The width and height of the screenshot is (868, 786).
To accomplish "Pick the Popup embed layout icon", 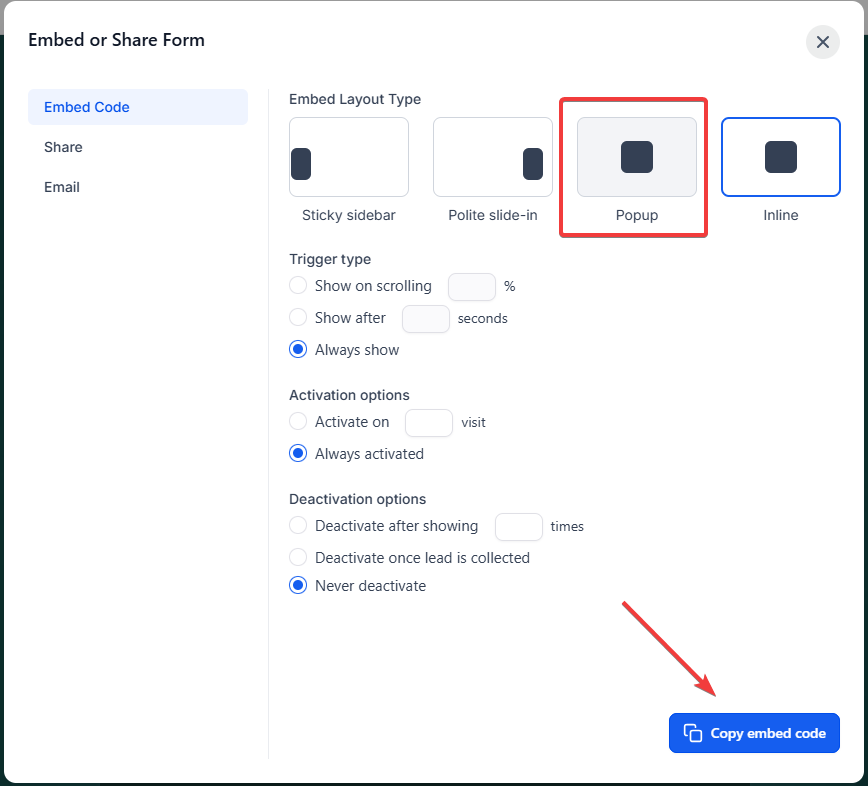I will coord(637,157).
